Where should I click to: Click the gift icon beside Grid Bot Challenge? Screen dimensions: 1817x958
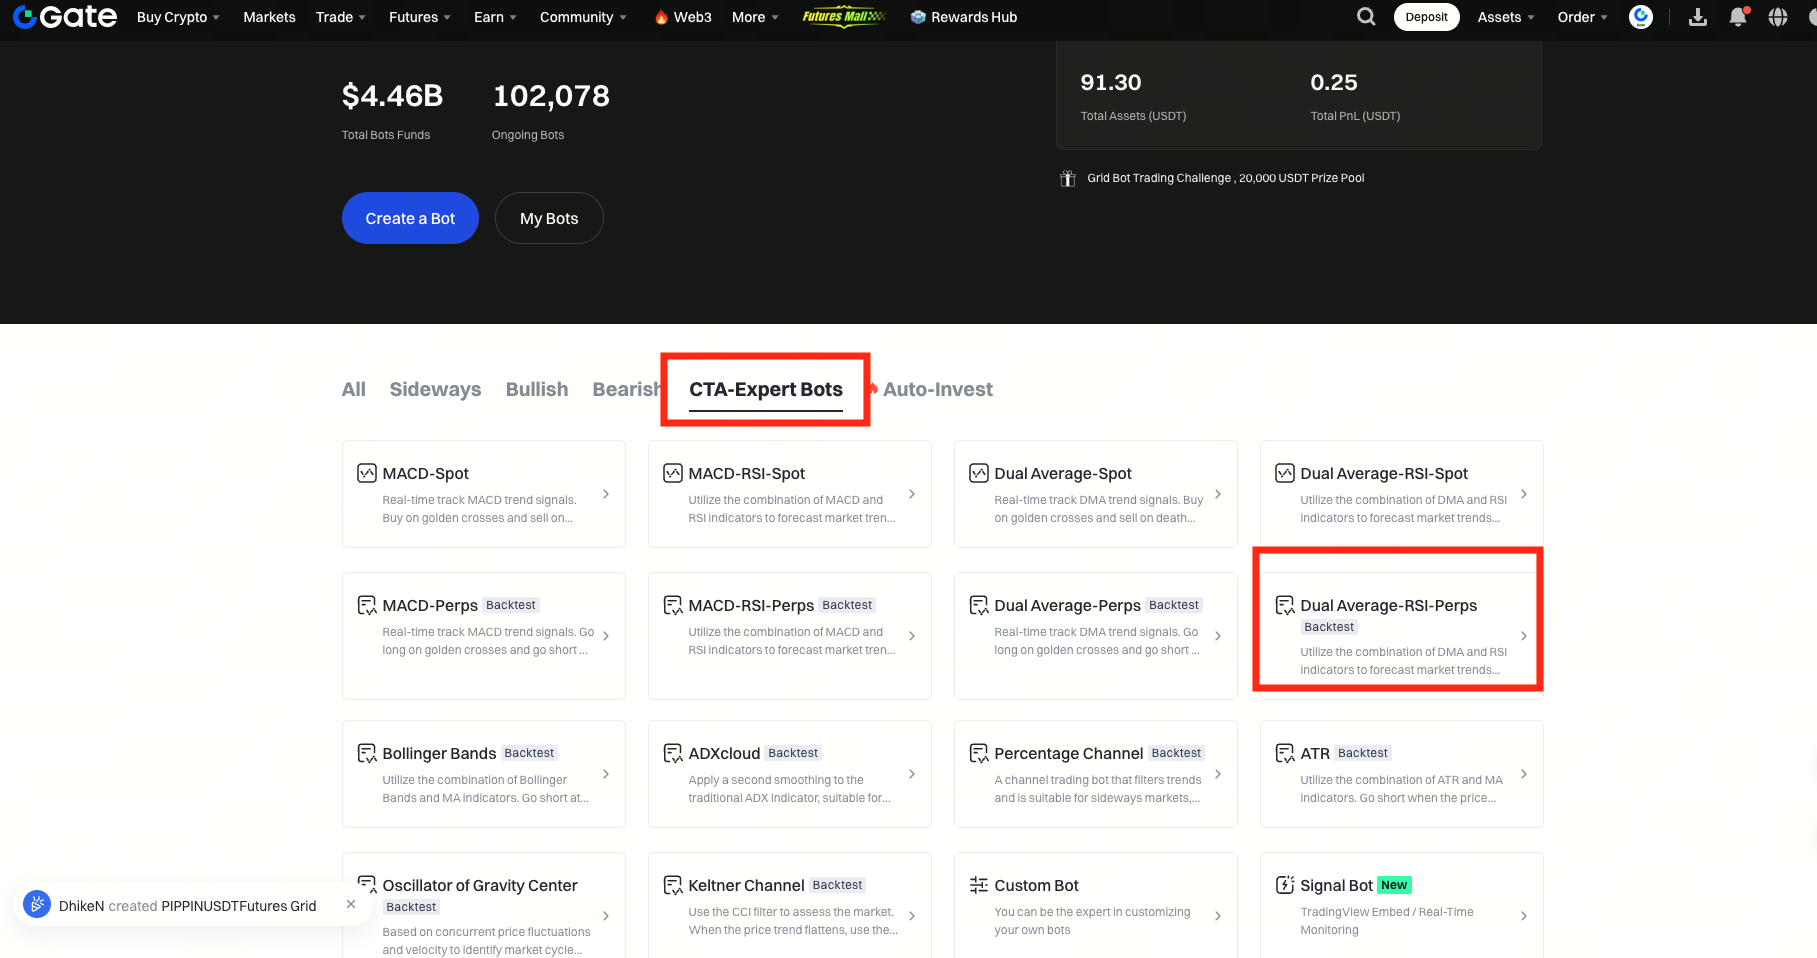(x=1067, y=178)
